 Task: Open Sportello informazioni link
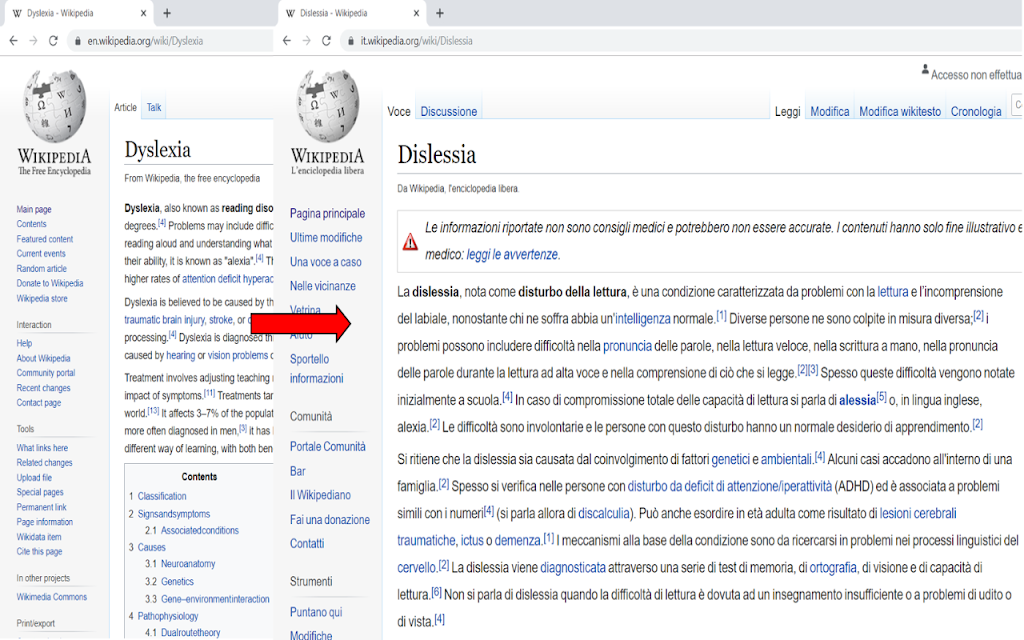point(317,369)
